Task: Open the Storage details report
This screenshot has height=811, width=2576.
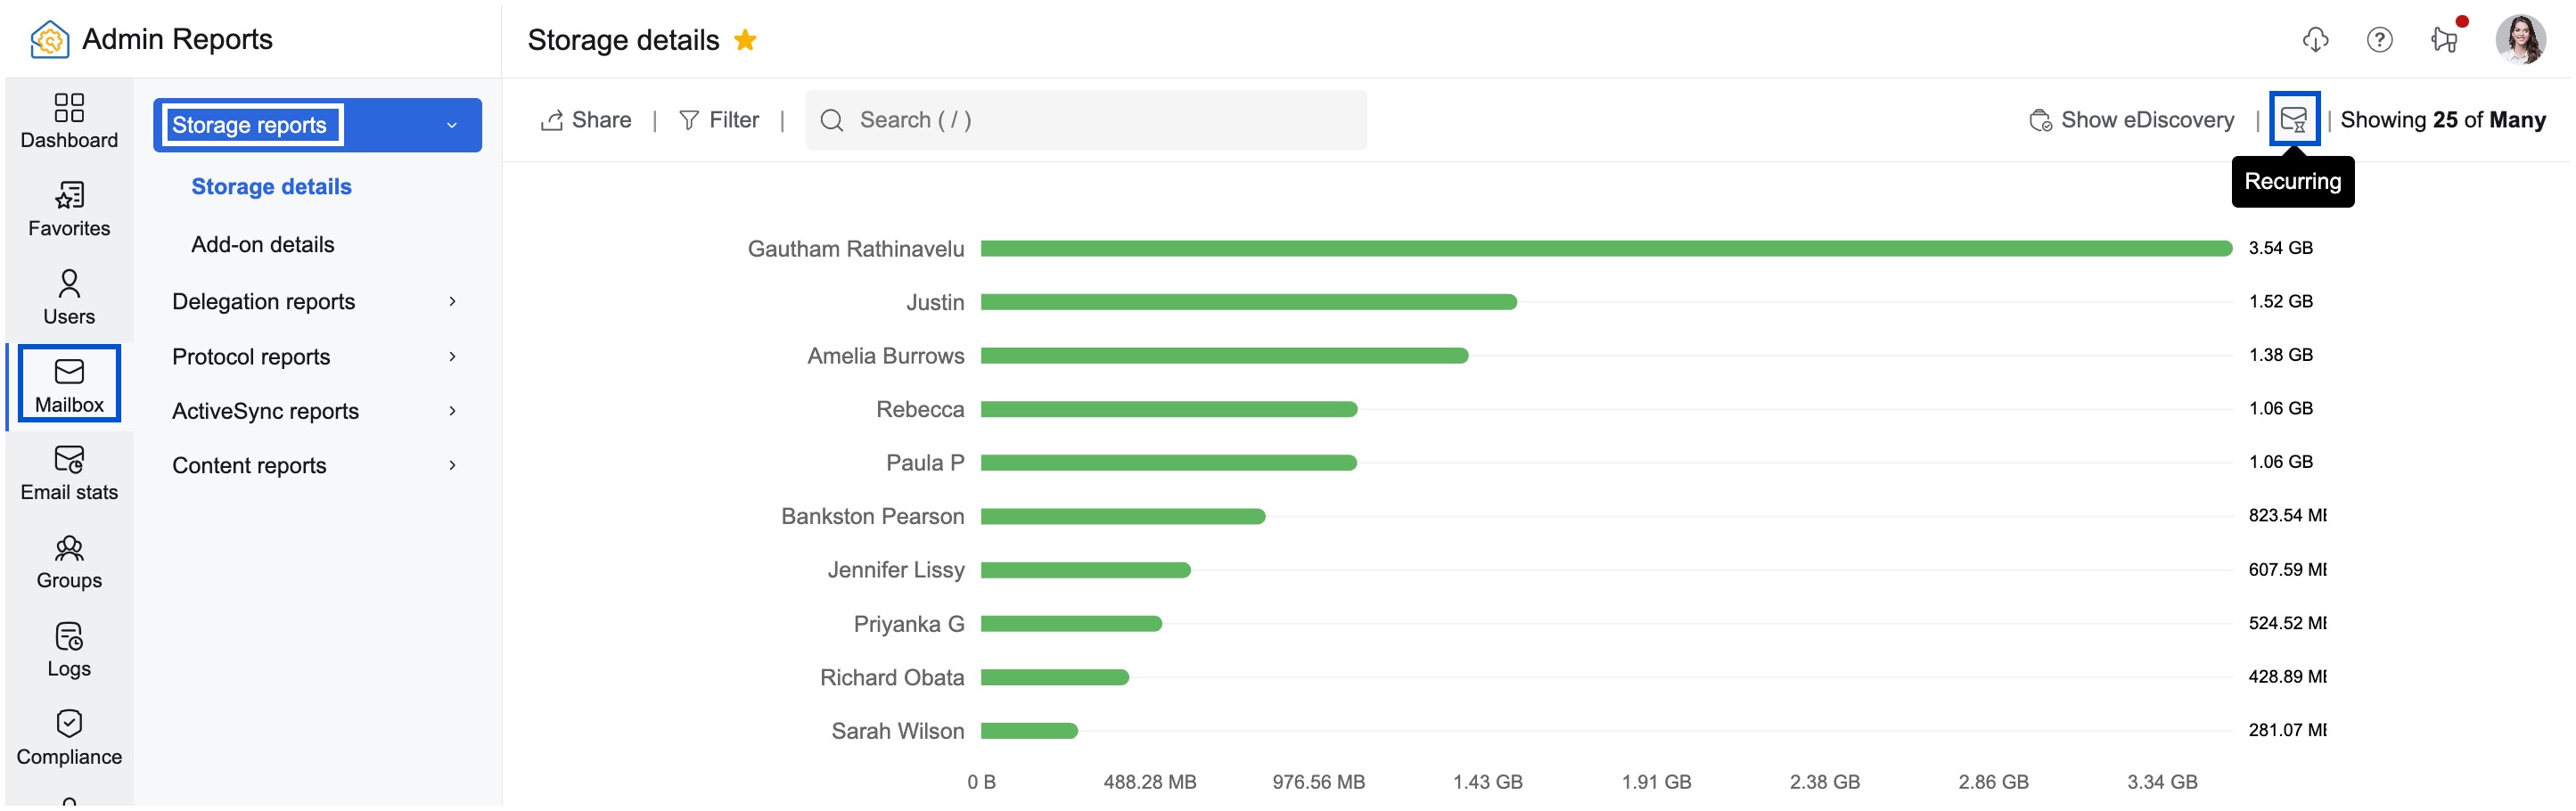Action: point(271,186)
